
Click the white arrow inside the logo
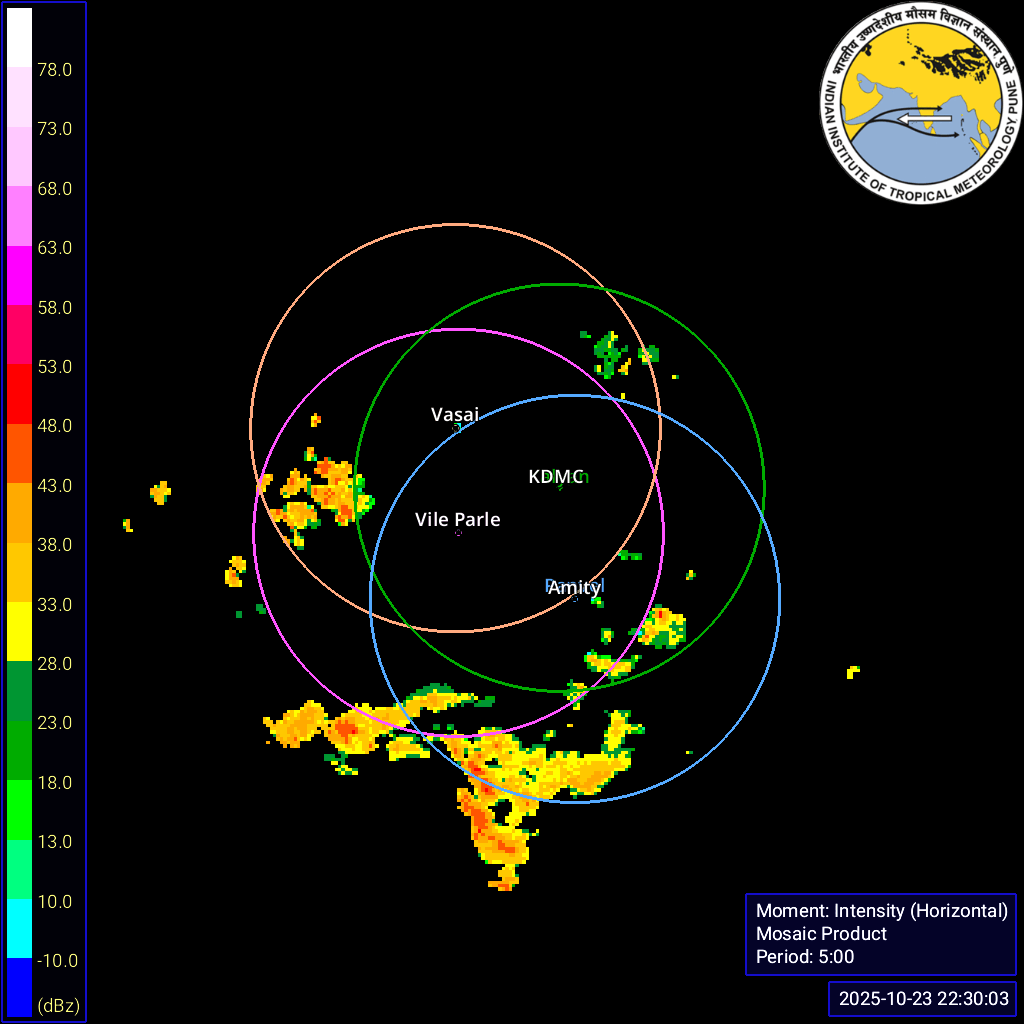[923, 119]
